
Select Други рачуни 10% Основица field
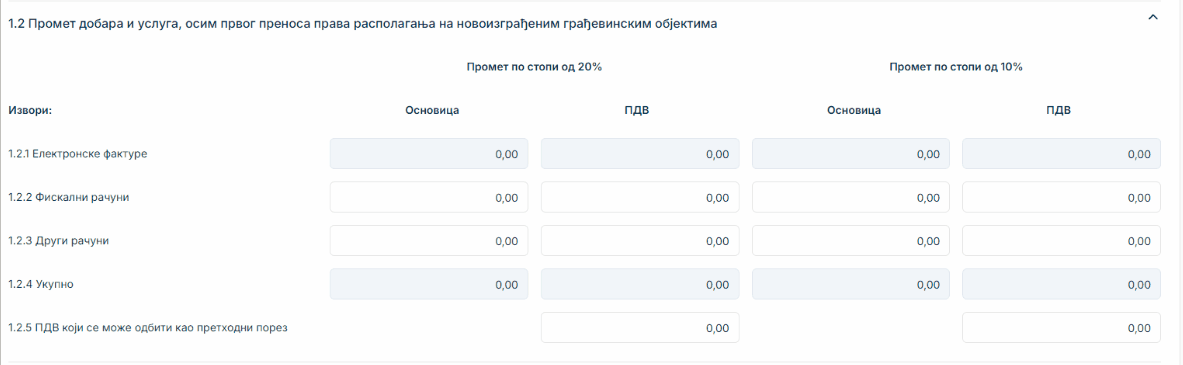(x=851, y=241)
